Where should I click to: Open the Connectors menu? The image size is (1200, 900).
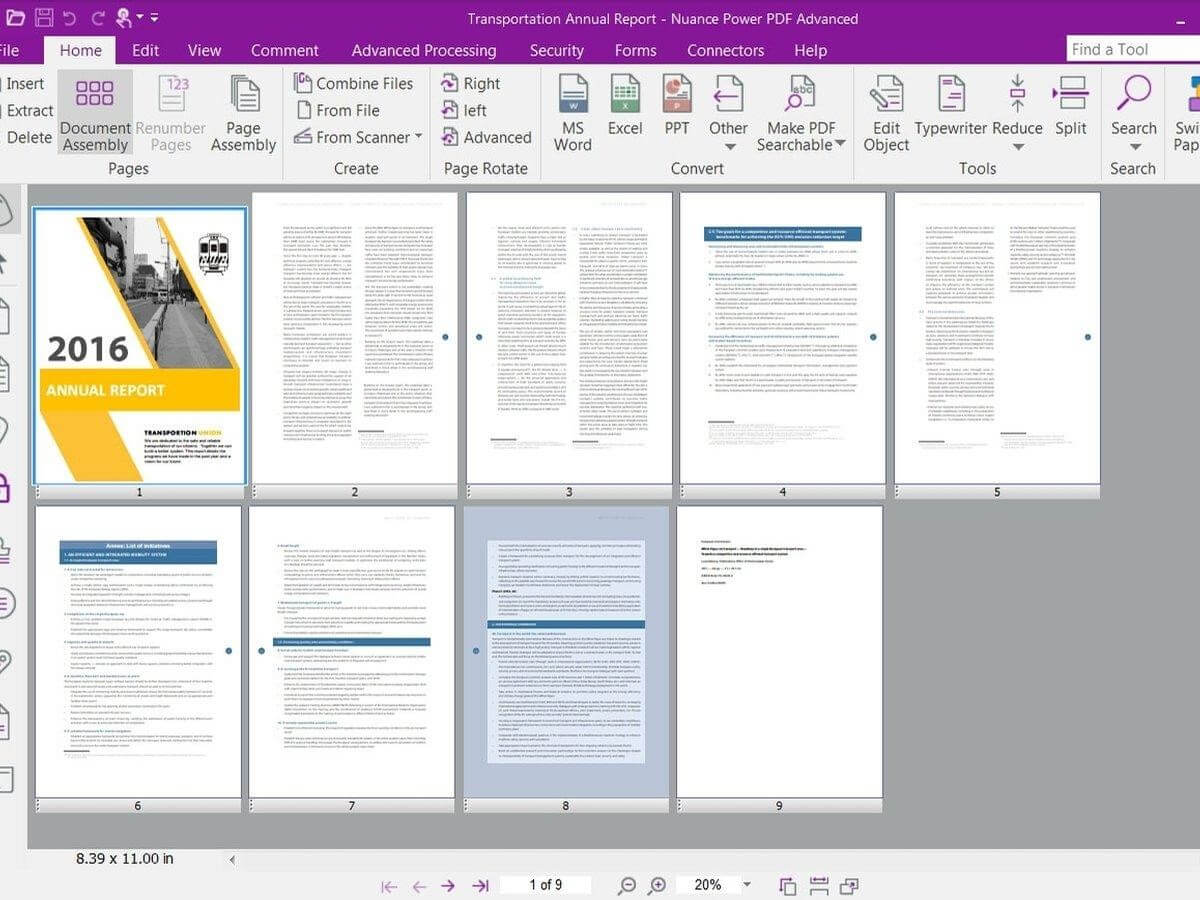724,50
